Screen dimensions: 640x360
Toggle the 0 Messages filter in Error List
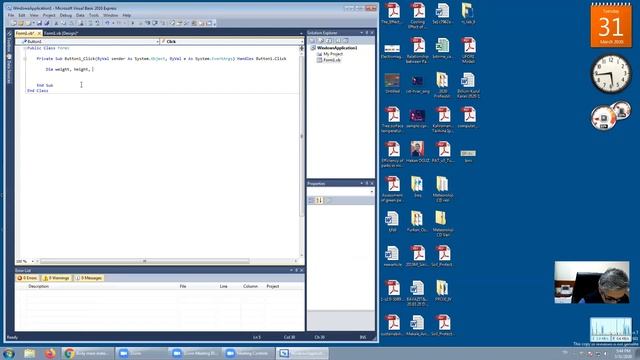click(x=89, y=278)
